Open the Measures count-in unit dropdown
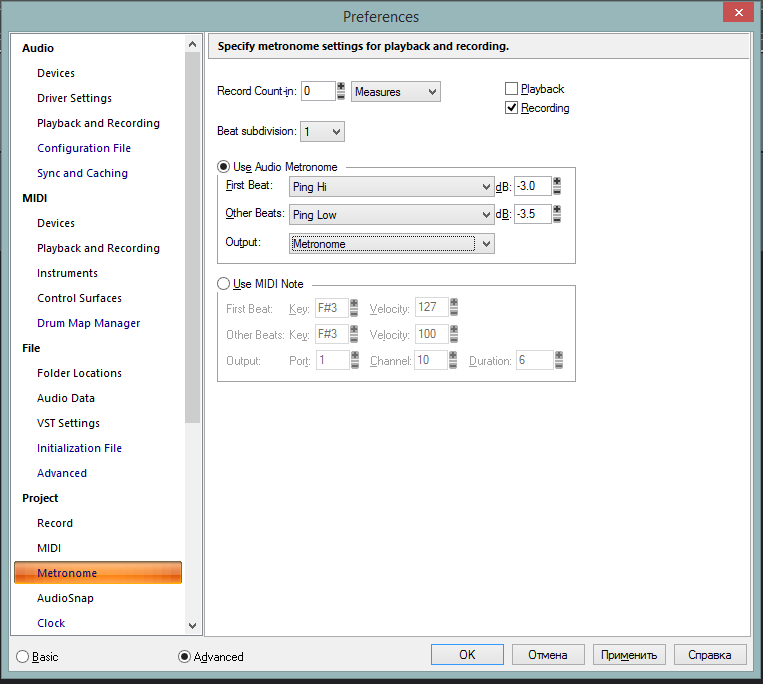Viewport: 763px width, 684px height. (x=396, y=91)
